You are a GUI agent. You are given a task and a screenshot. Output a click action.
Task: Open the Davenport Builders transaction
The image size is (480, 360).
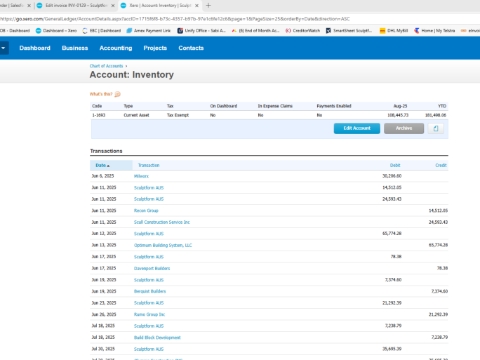pyautogui.click(x=152, y=268)
